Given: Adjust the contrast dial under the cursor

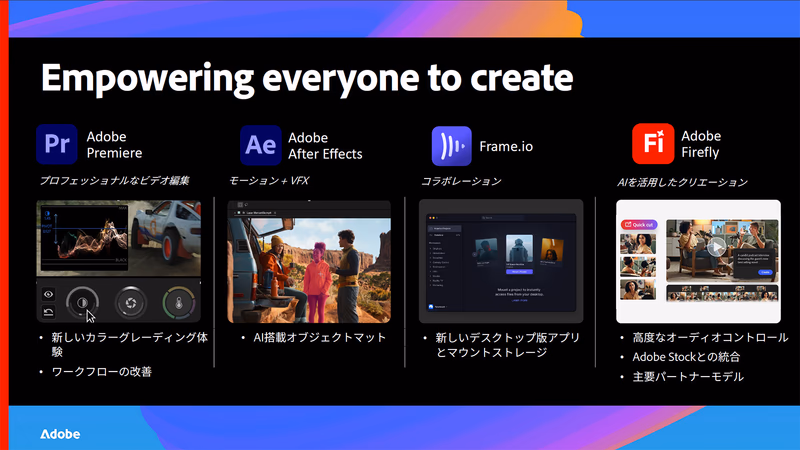Looking at the screenshot, I should [x=82, y=303].
